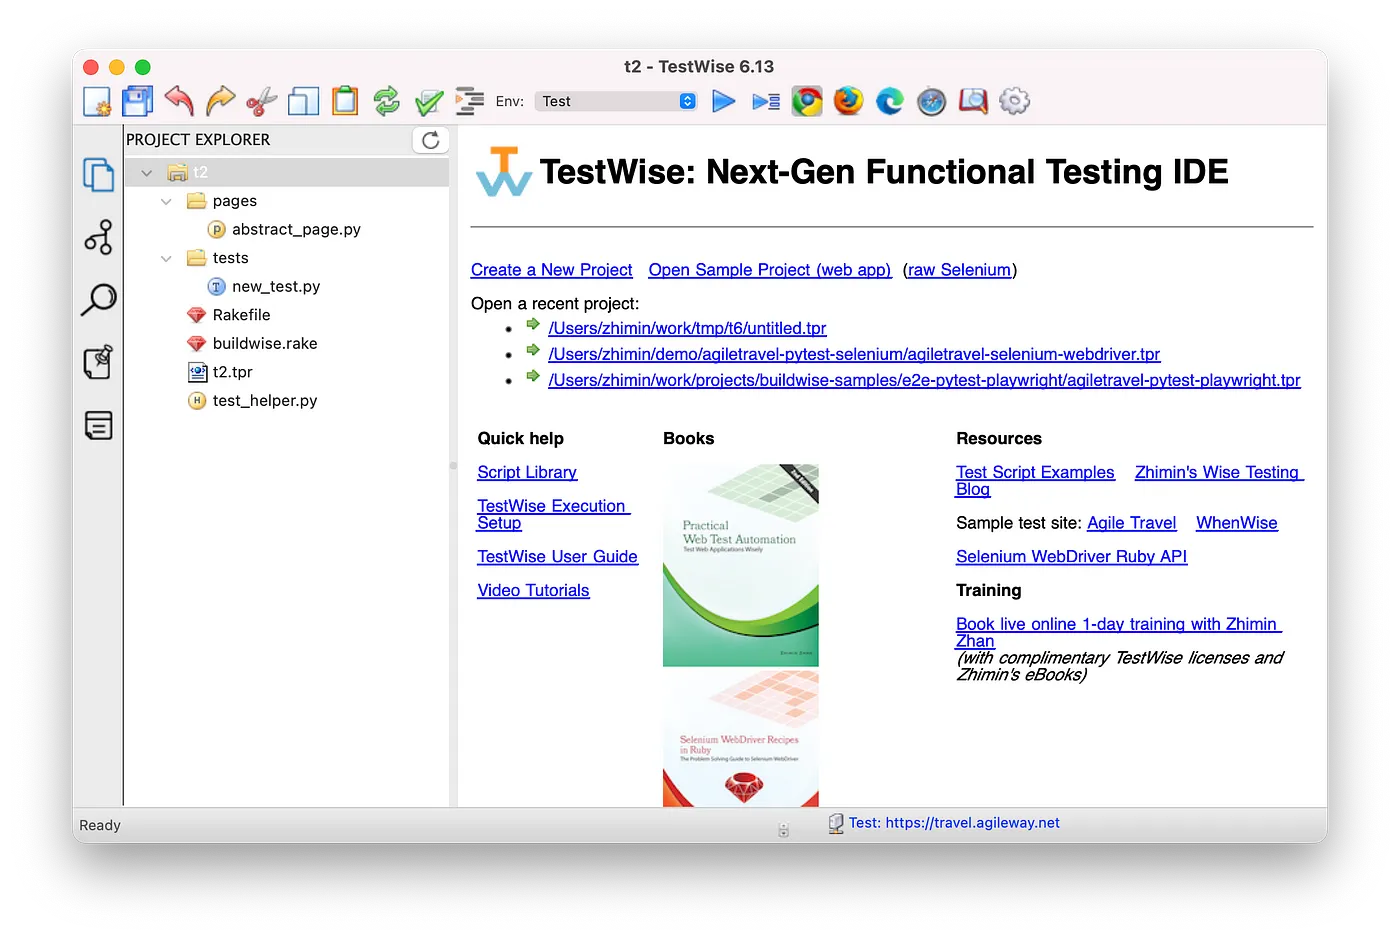Select the Chrome browser icon
1400x939 pixels.
807,101
